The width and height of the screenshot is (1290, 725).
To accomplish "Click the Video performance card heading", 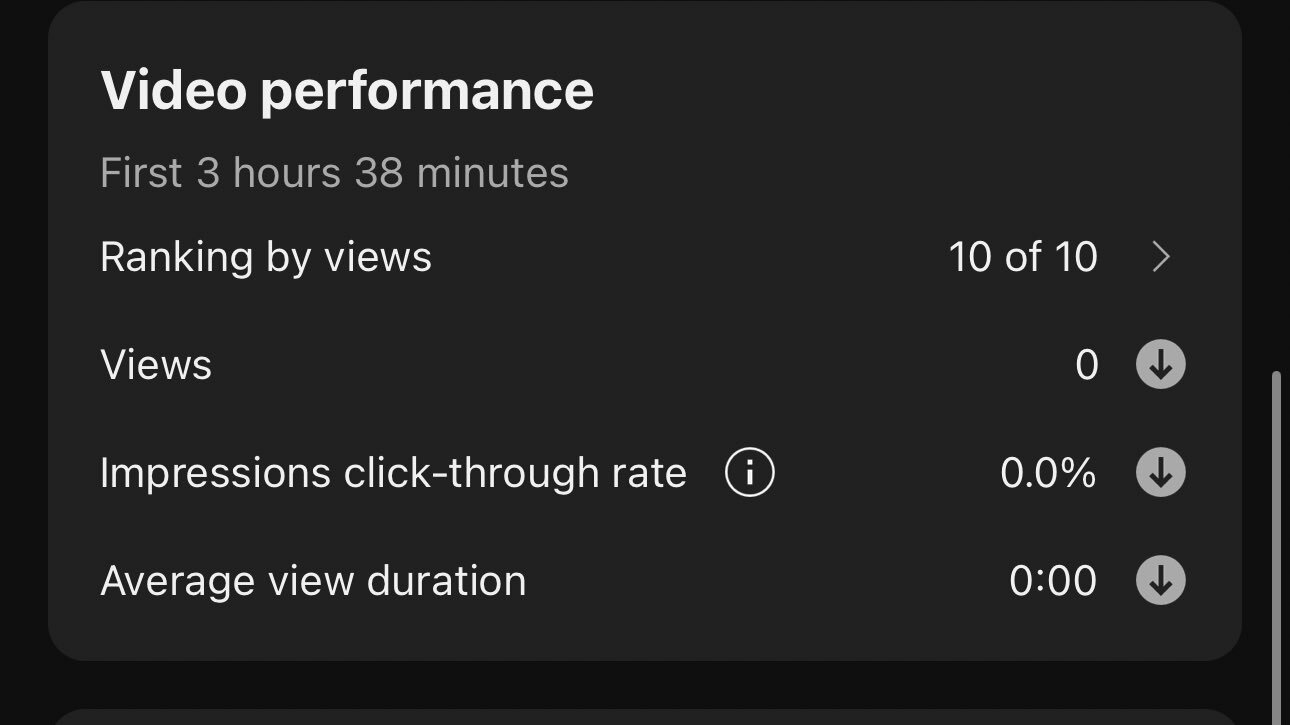I will click(347, 91).
